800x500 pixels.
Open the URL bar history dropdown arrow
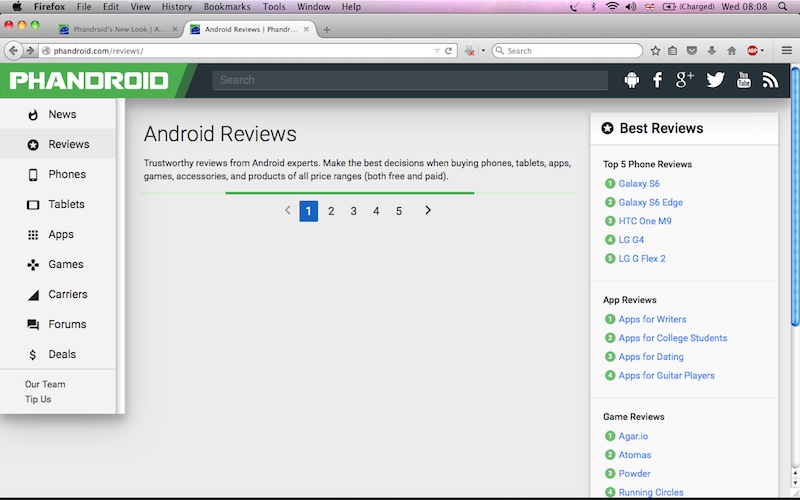tap(437, 50)
